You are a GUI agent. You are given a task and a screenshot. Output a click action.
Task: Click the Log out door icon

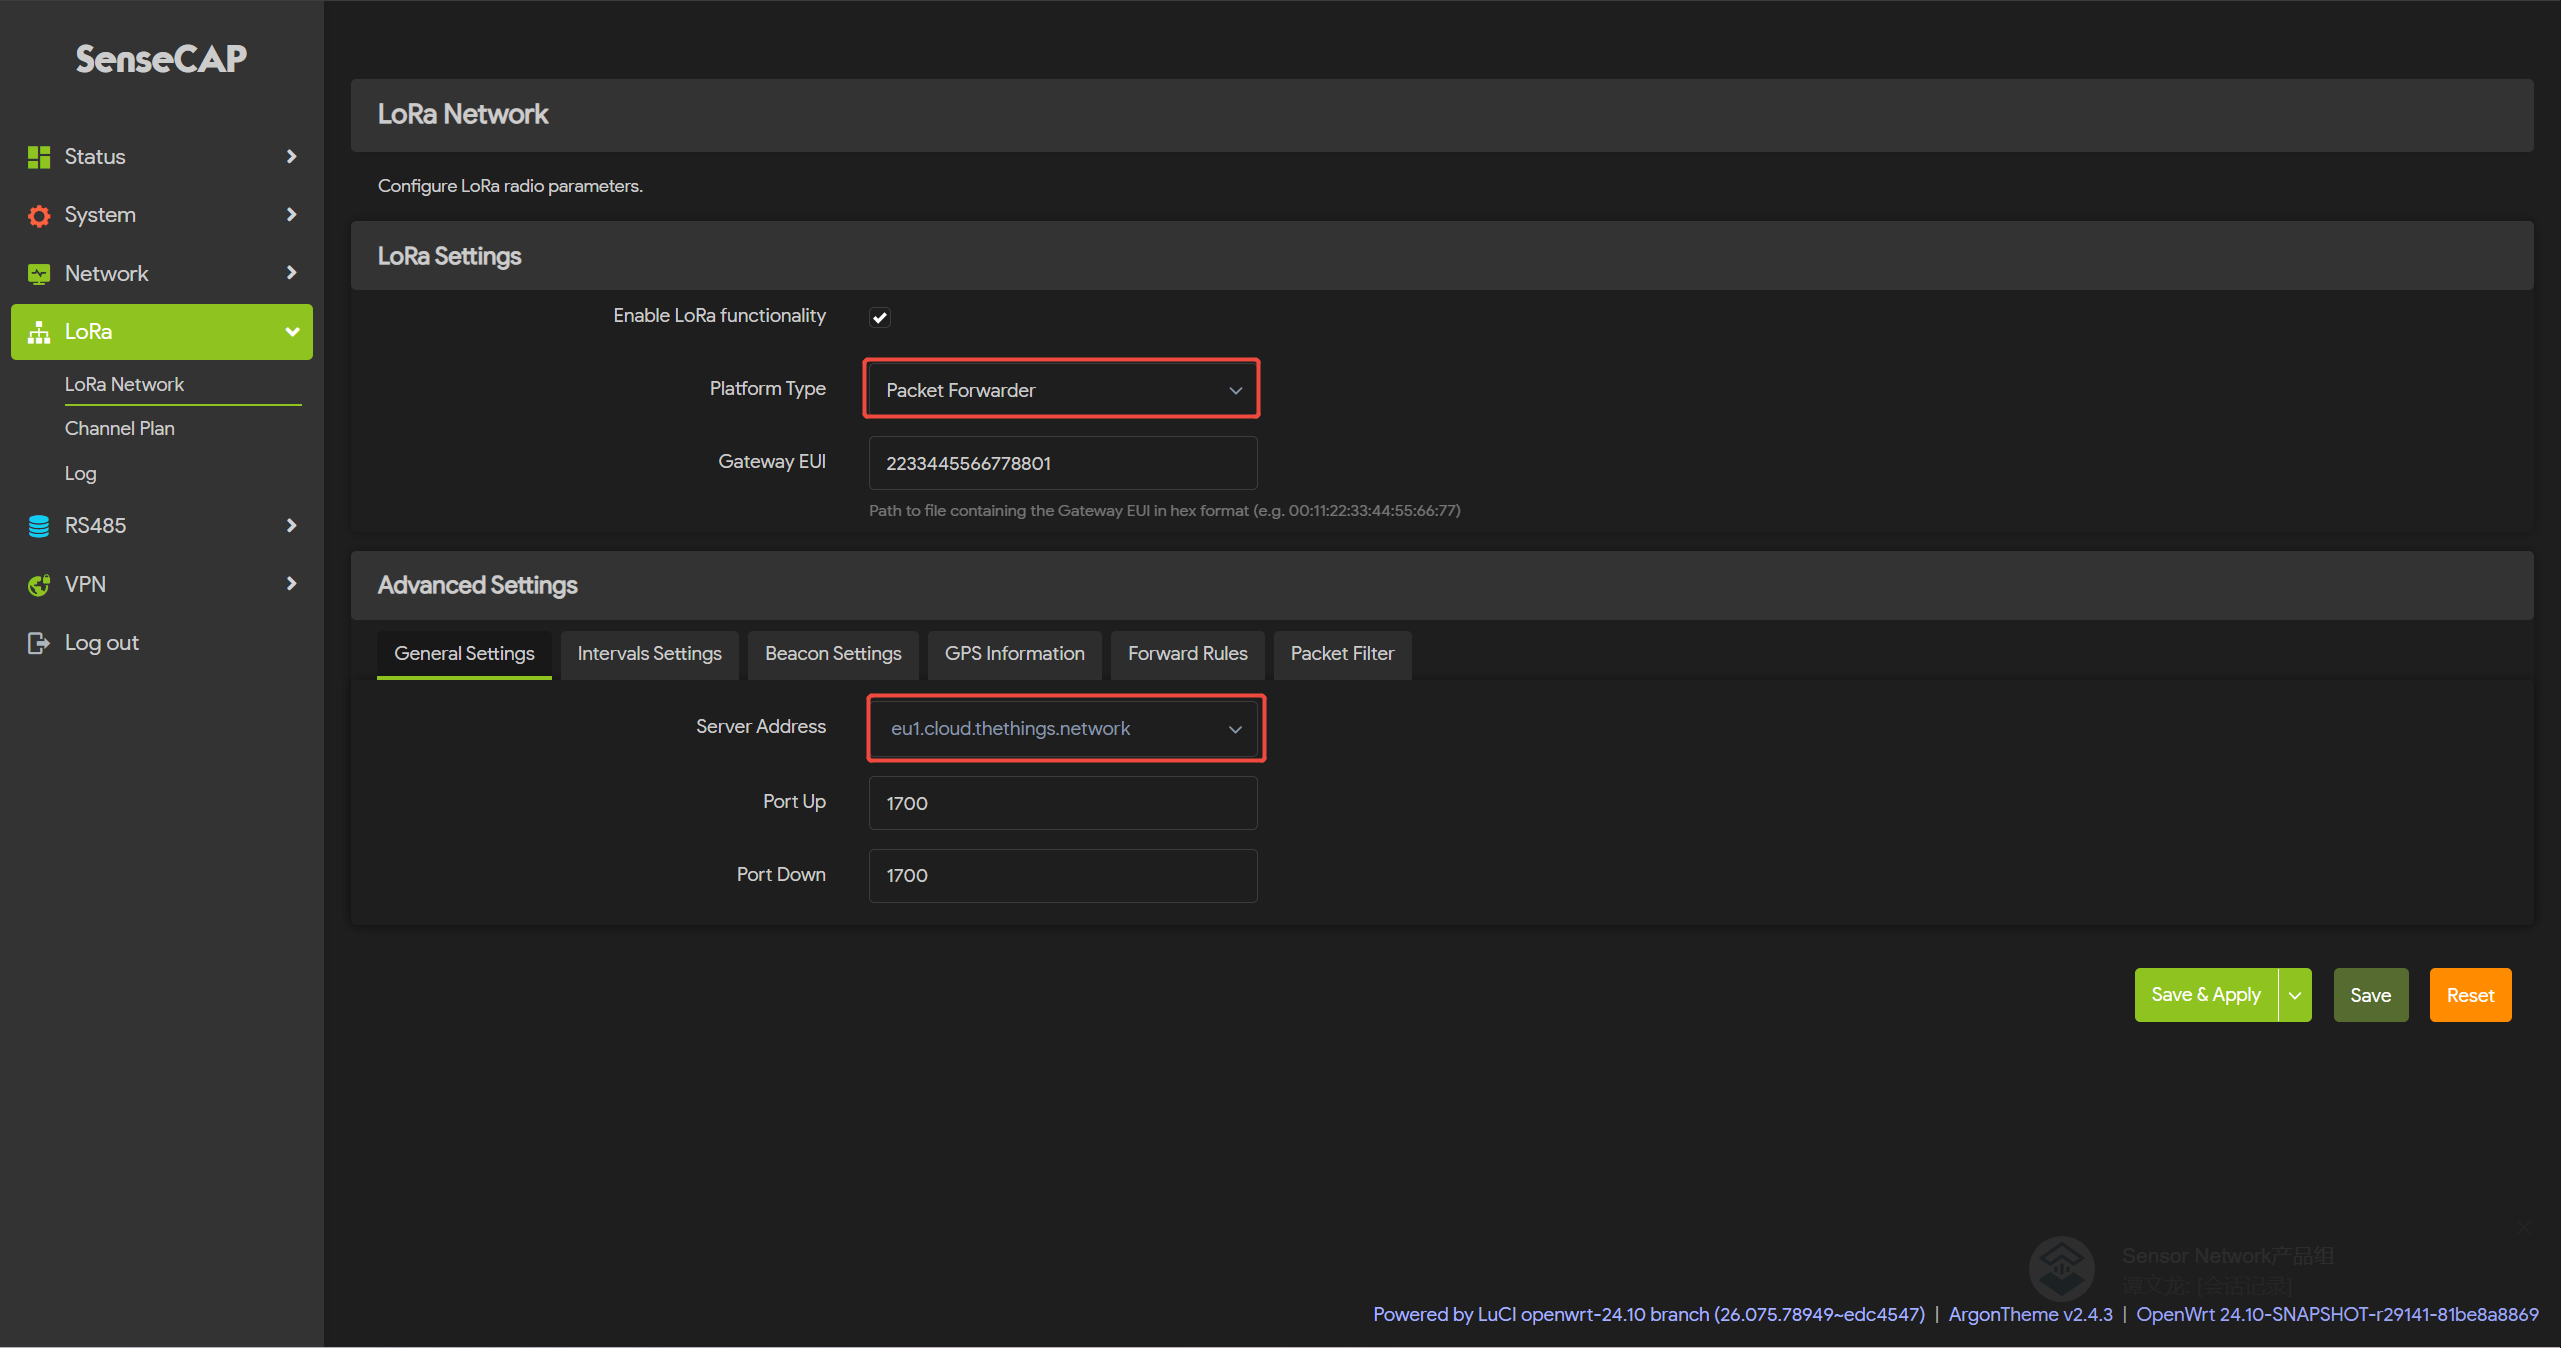39,643
